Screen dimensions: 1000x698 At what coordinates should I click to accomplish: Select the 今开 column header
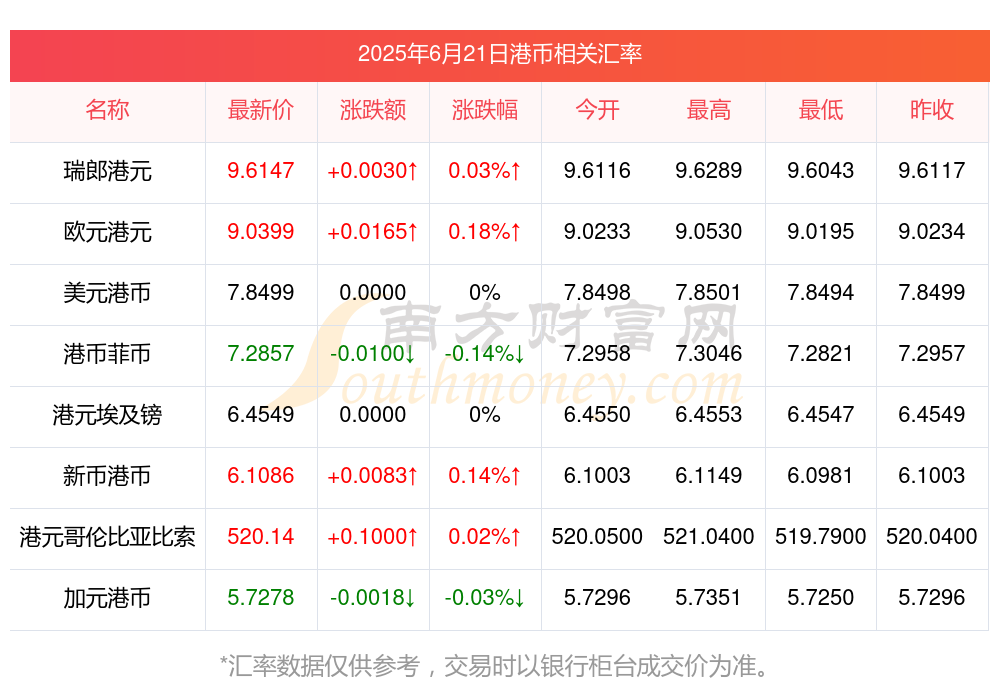597,110
